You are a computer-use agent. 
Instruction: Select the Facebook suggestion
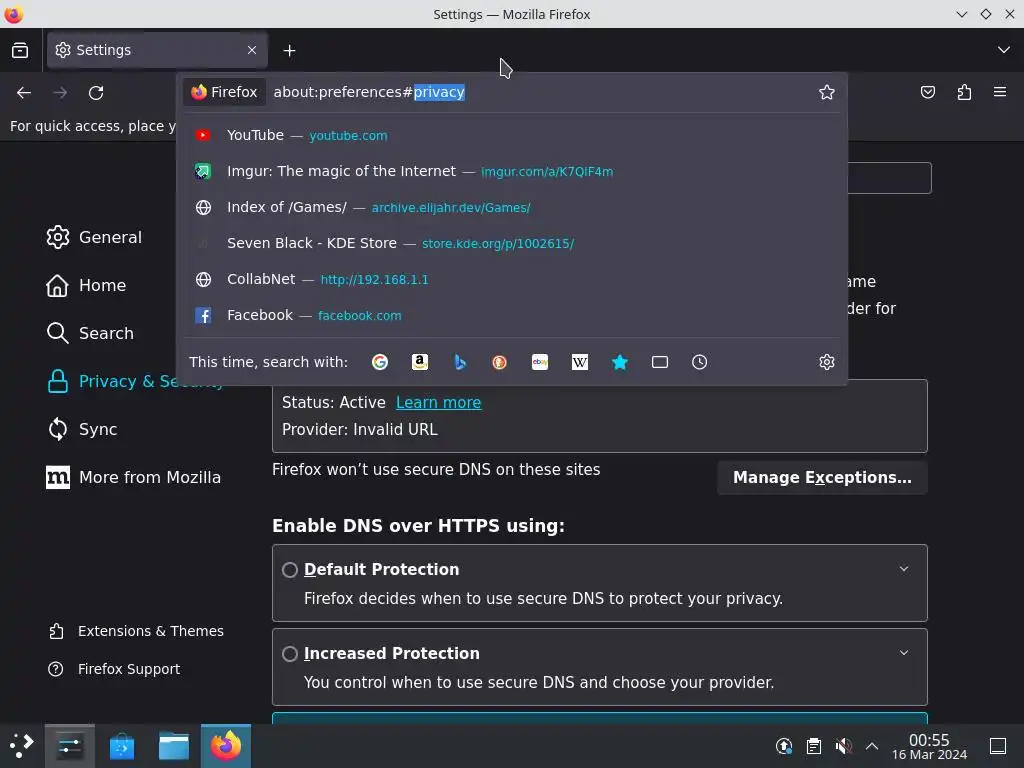512,315
